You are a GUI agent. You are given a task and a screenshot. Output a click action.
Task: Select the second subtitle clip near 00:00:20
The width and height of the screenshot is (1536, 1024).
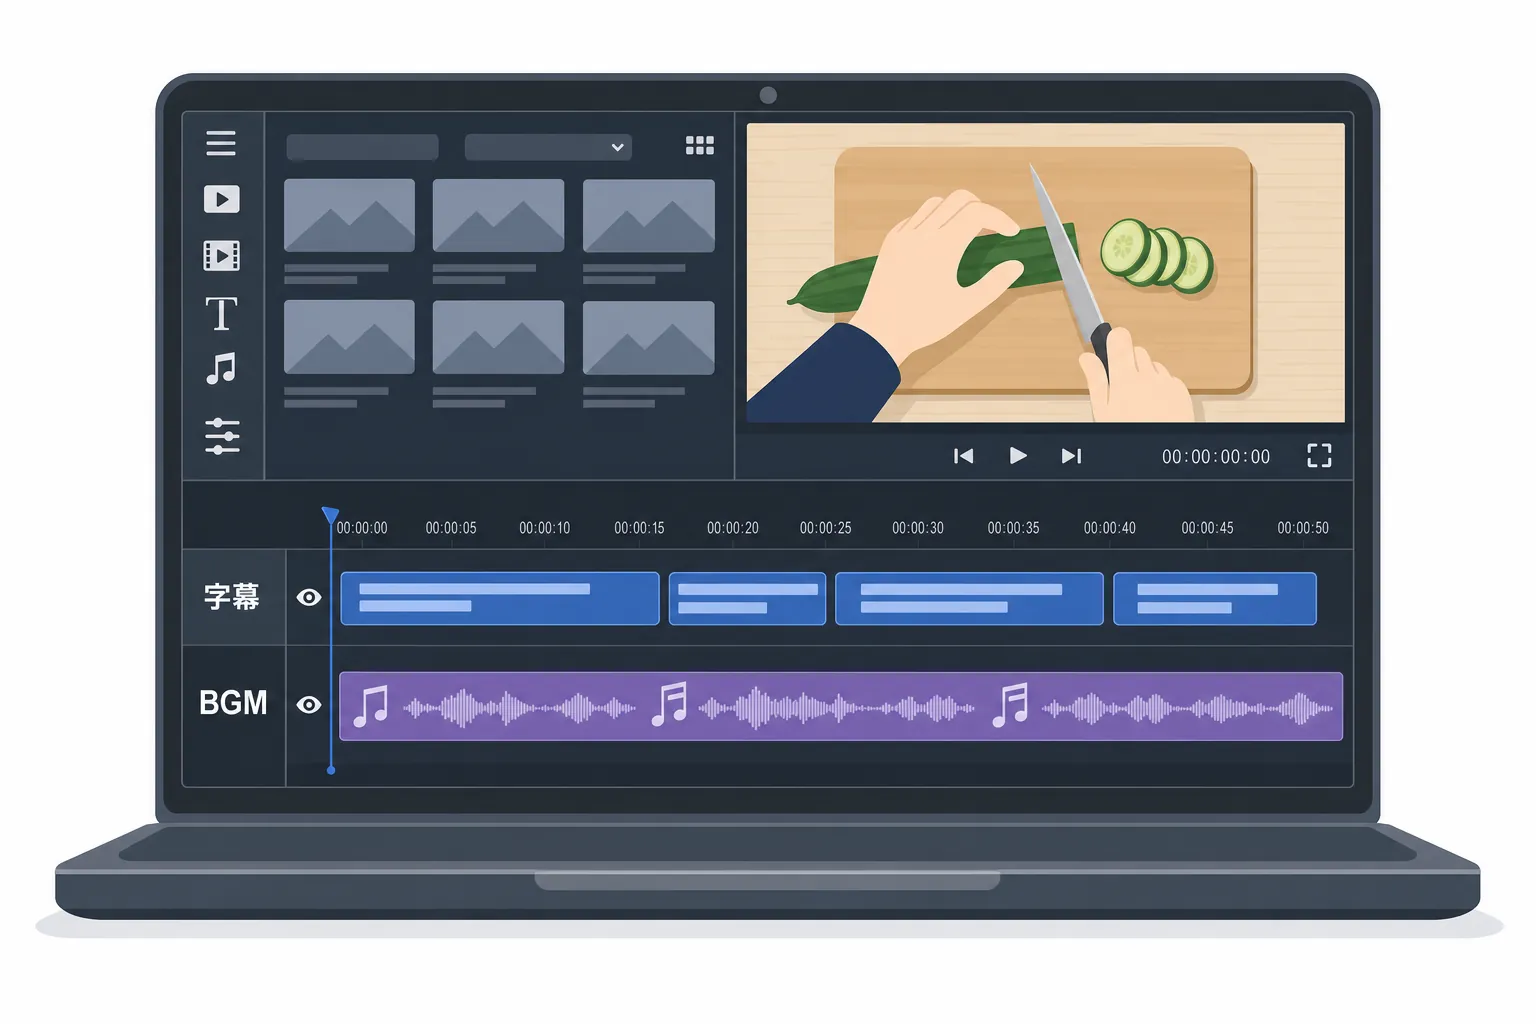pos(747,598)
